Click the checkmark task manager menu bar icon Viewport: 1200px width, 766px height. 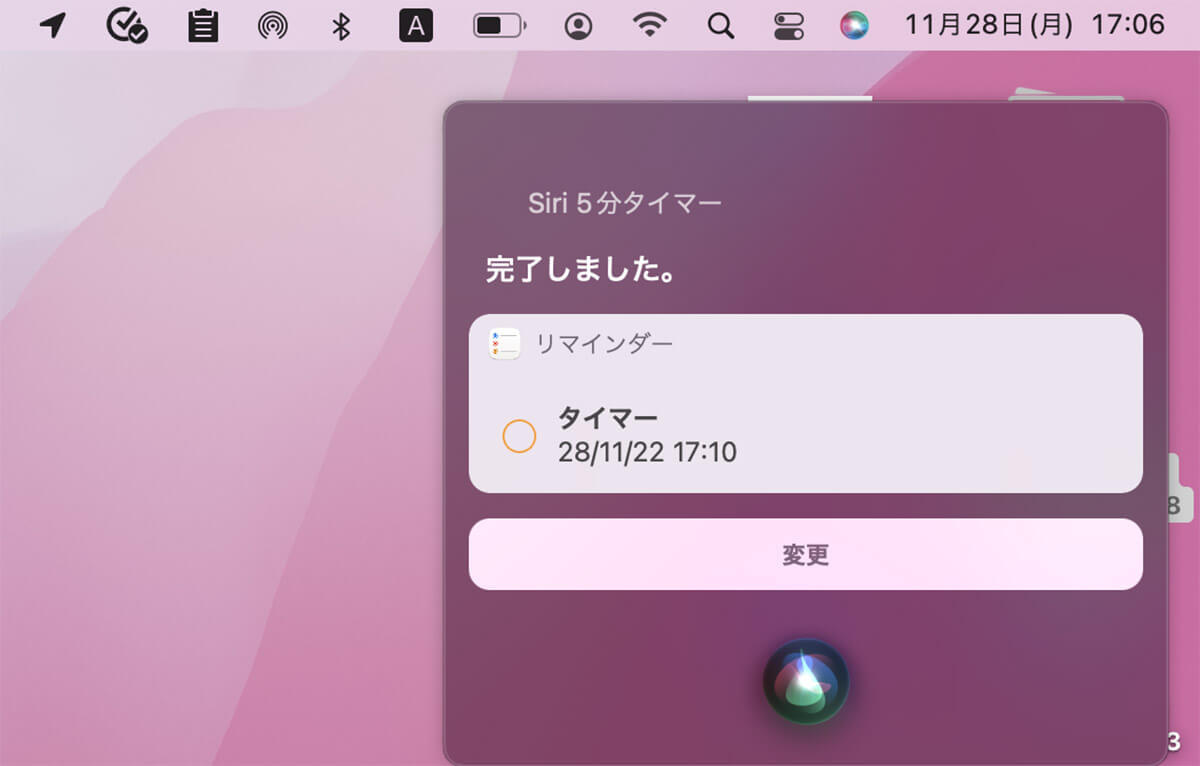[x=127, y=25]
